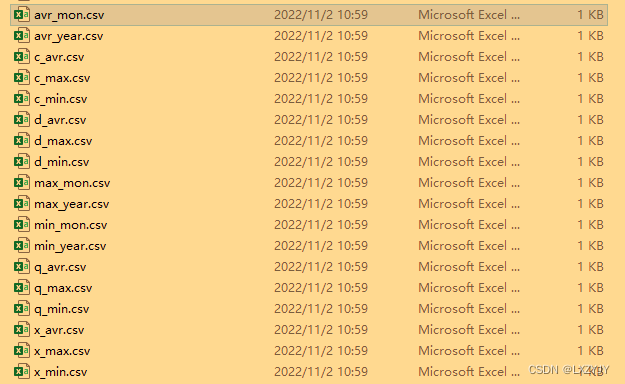
Task: Click the 1 KB size of c_max.csv
Action: [591, 78]
